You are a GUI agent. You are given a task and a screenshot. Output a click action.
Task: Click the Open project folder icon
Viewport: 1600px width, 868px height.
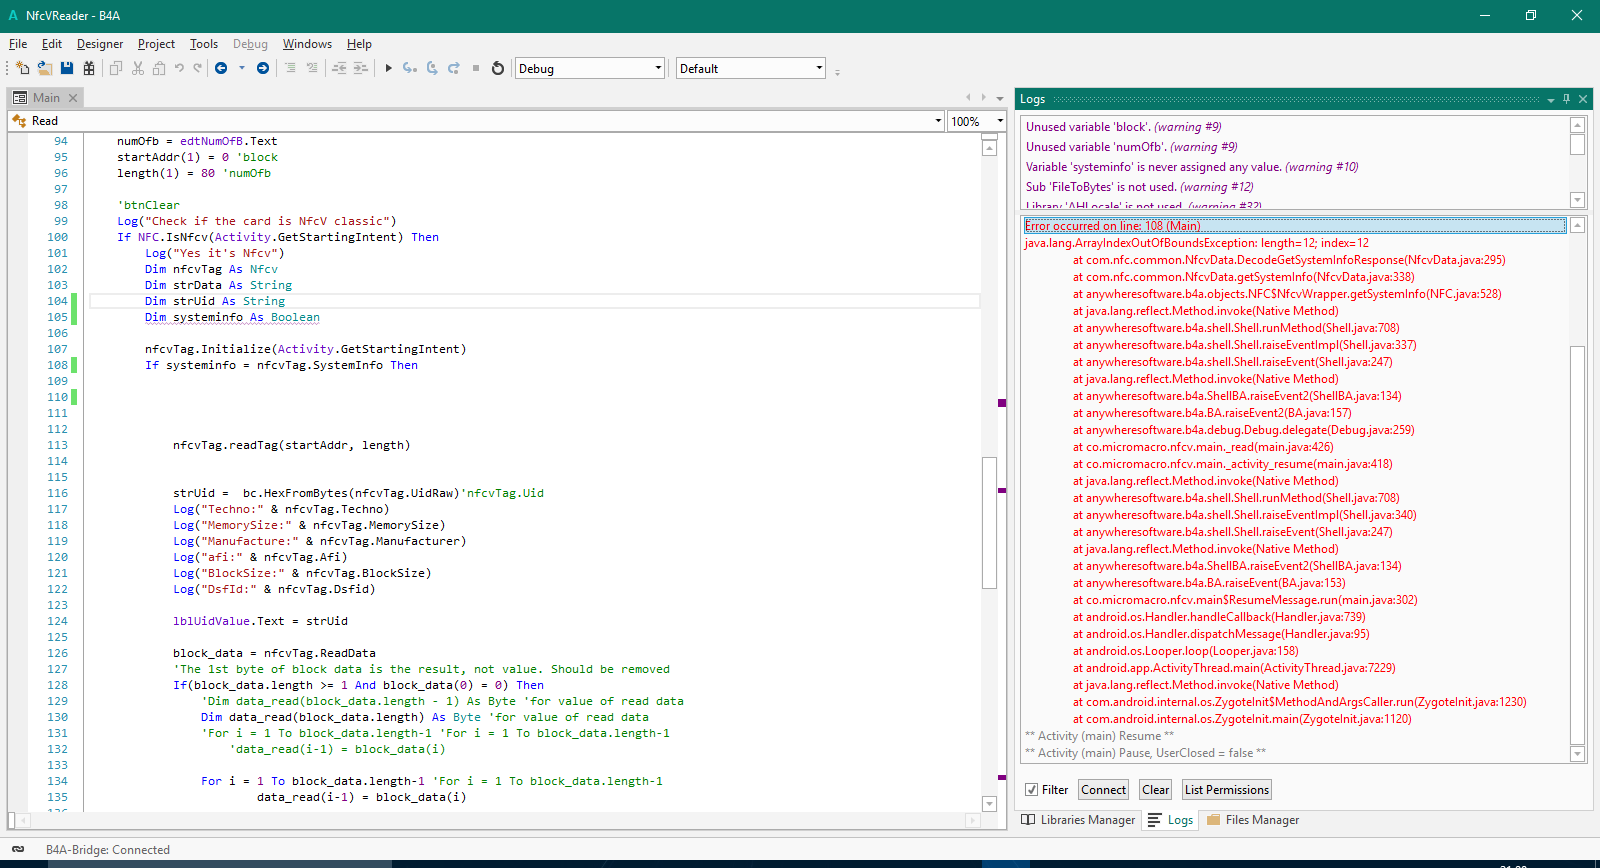[45, 68]
